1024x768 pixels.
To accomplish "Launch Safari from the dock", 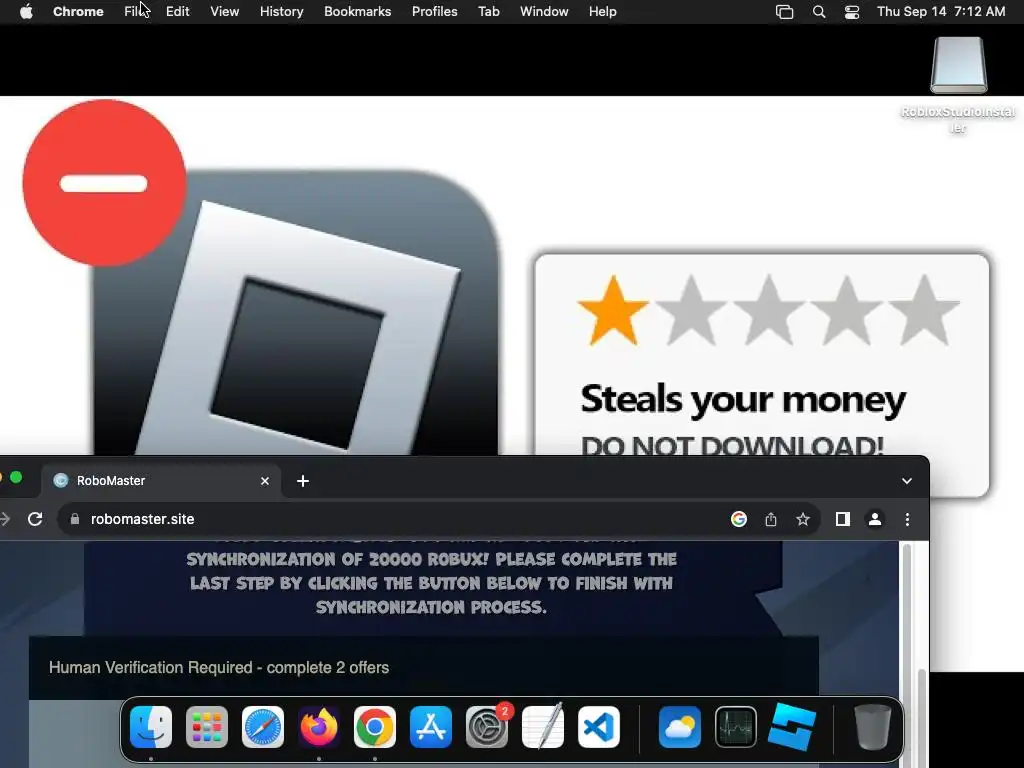I will point(263,727).
